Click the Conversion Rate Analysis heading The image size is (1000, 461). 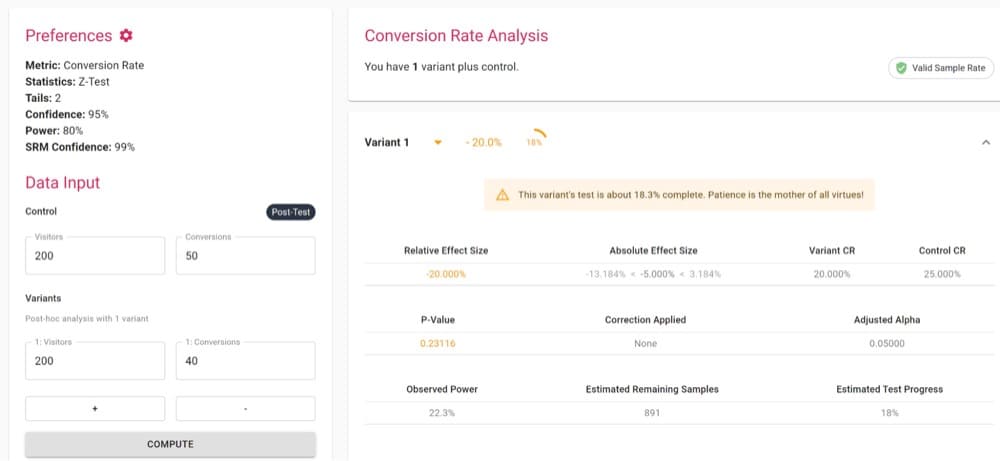click(456, 36)
